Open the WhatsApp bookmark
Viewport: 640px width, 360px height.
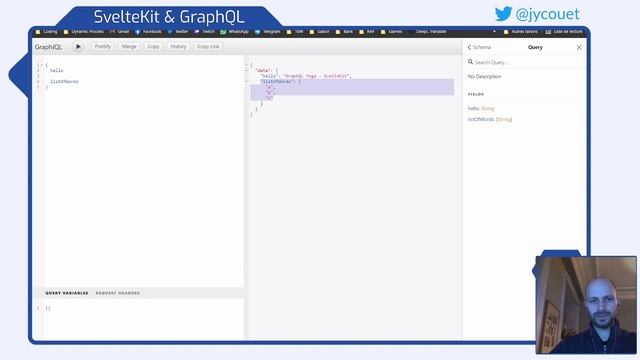tap(234, 31)
